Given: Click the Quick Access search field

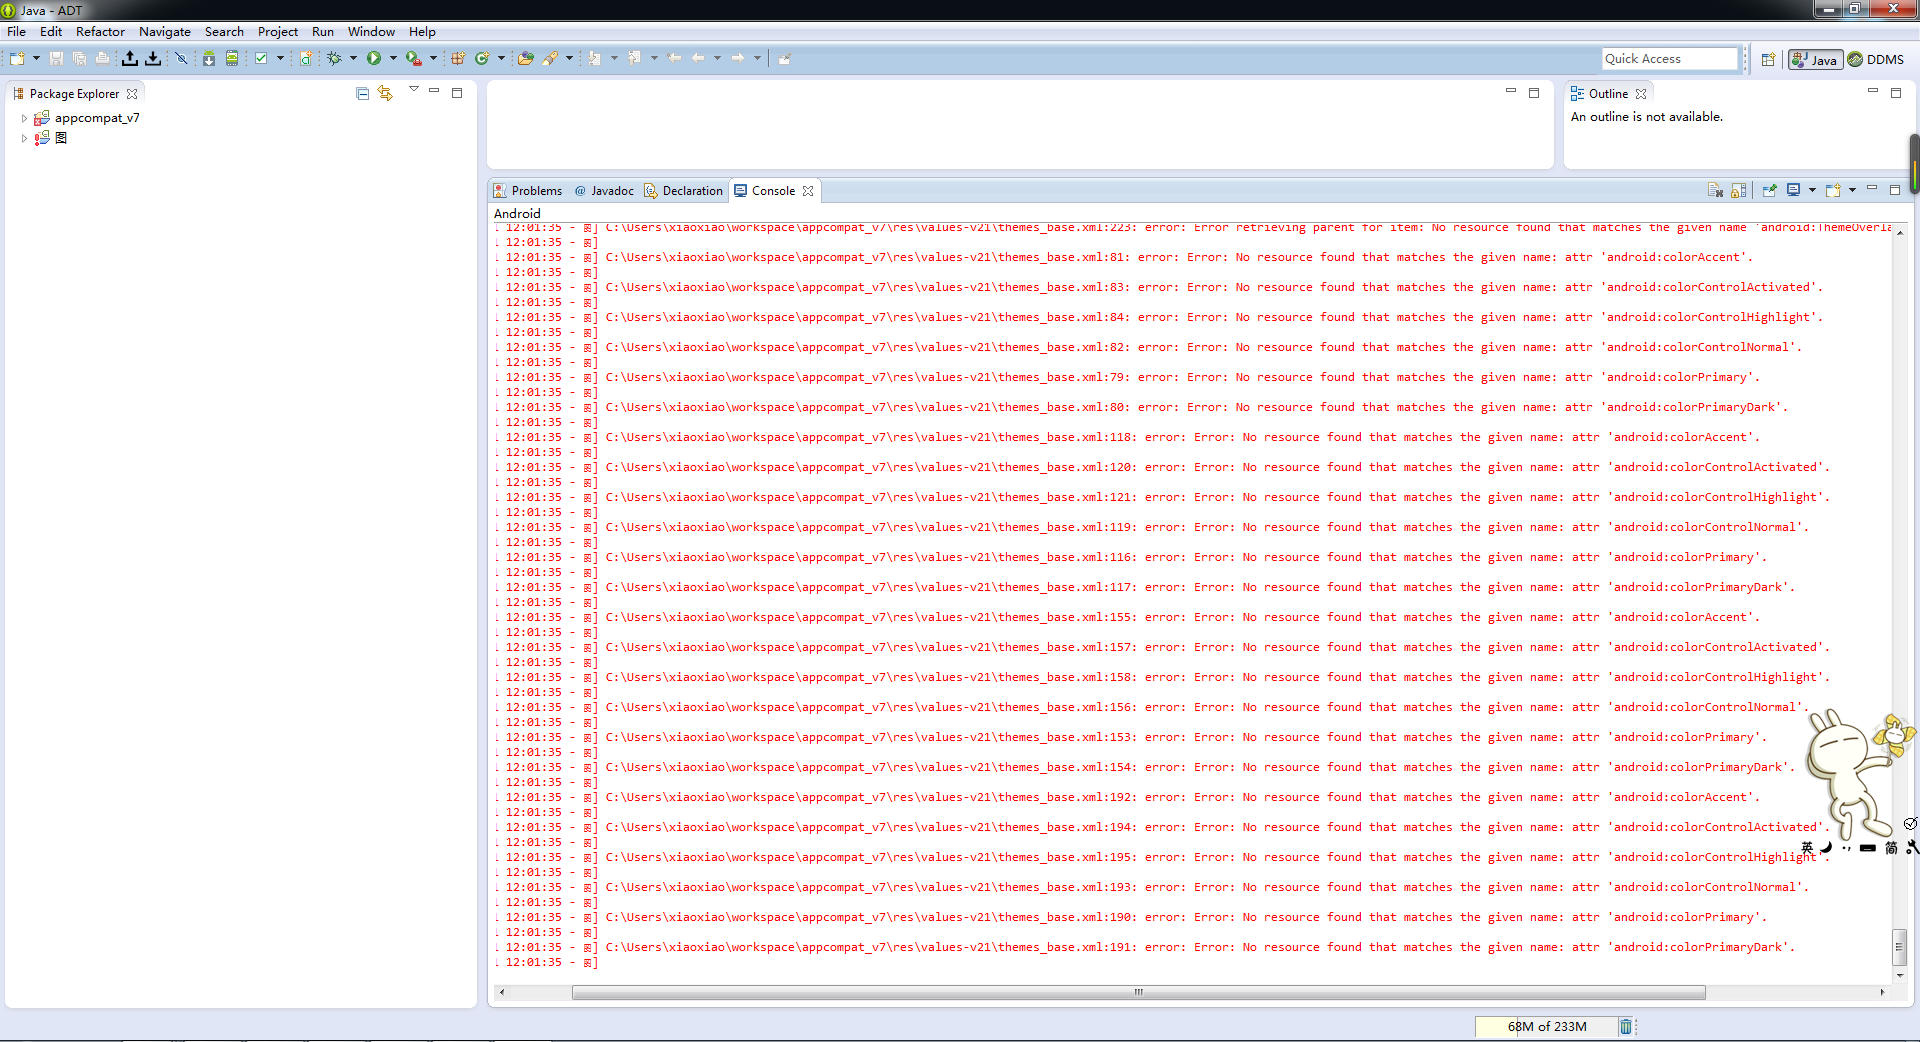Looking at the screenshot, I should pos(1669,59).
